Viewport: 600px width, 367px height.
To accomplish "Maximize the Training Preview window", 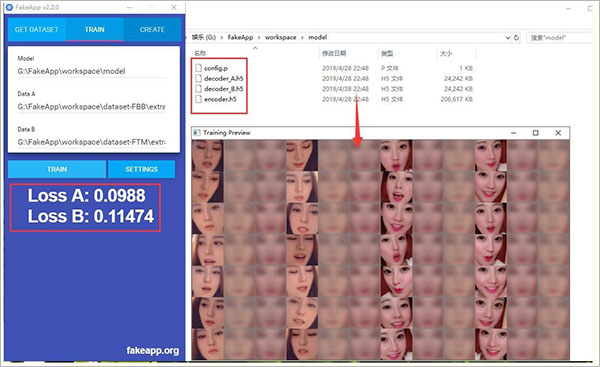I will pos(536,133).
